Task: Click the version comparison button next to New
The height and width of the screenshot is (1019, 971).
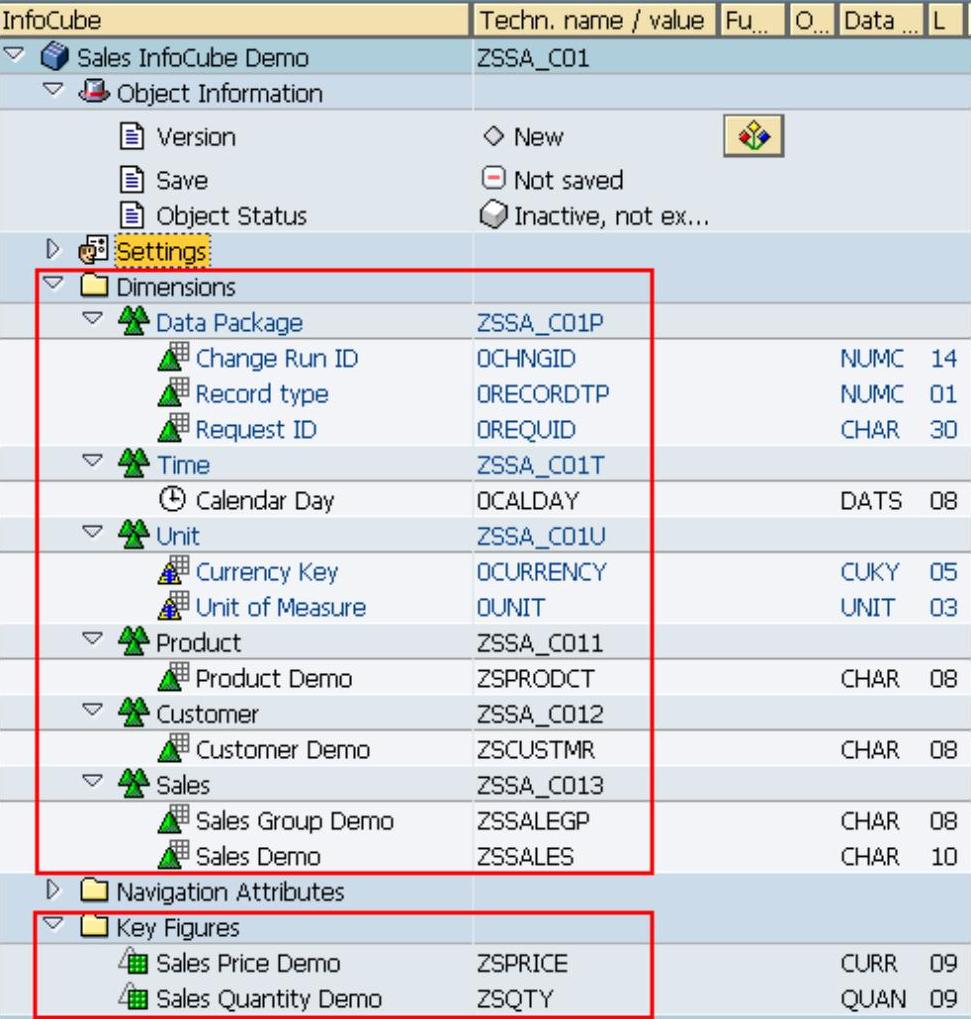Action: 753,136
